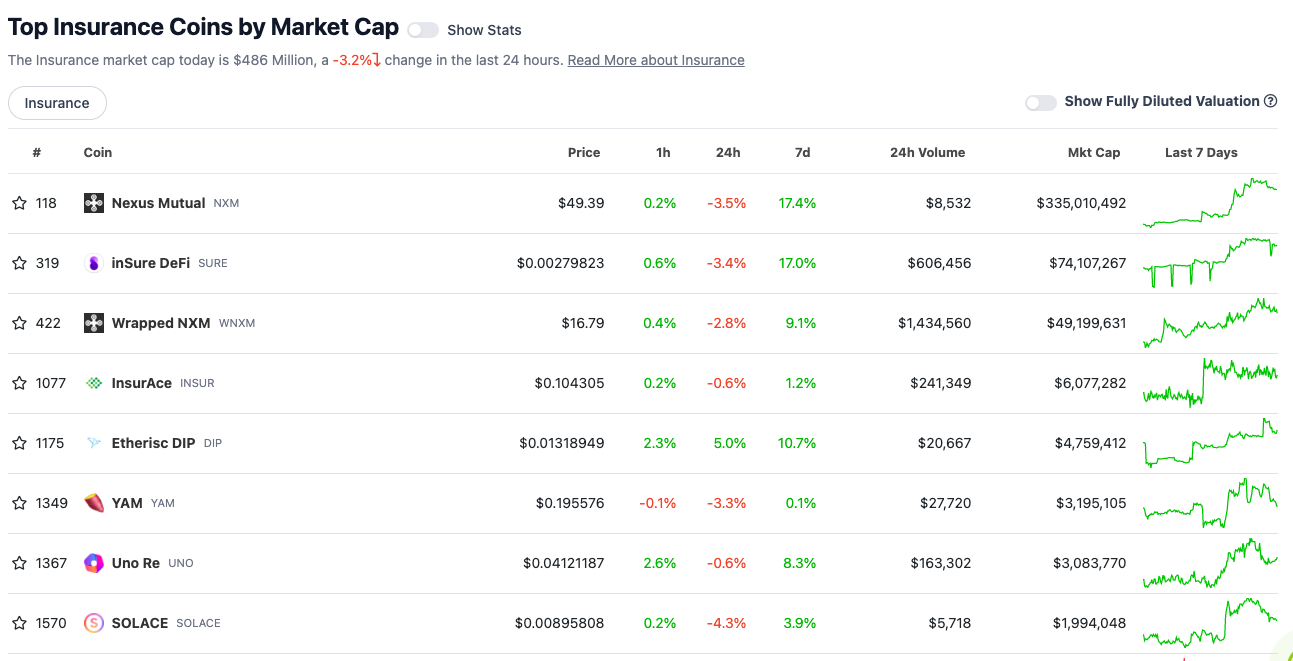Image resolution: width=1293 pixels, height=661 pixels.
Task: Sort table by 24h change column
Action: pos(728,153)
